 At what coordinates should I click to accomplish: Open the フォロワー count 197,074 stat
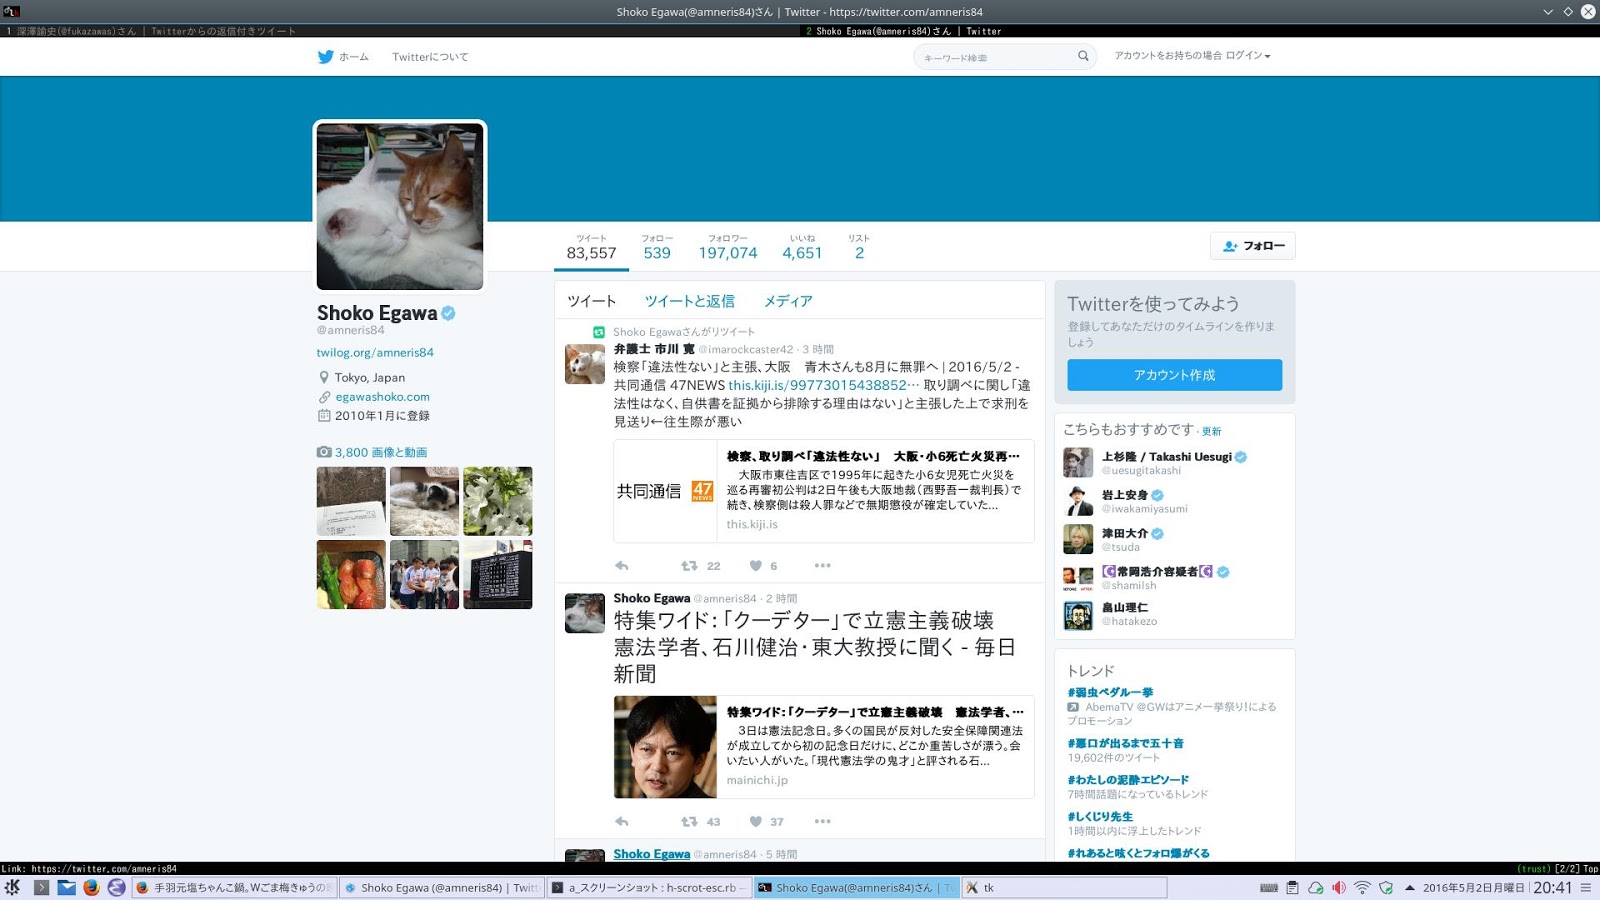tap(728, 247)
